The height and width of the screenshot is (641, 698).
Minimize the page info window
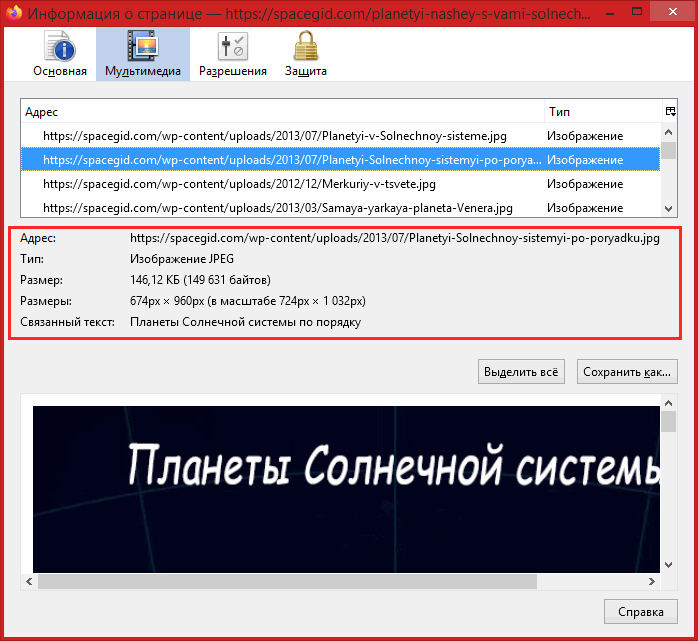click(610, 12)
